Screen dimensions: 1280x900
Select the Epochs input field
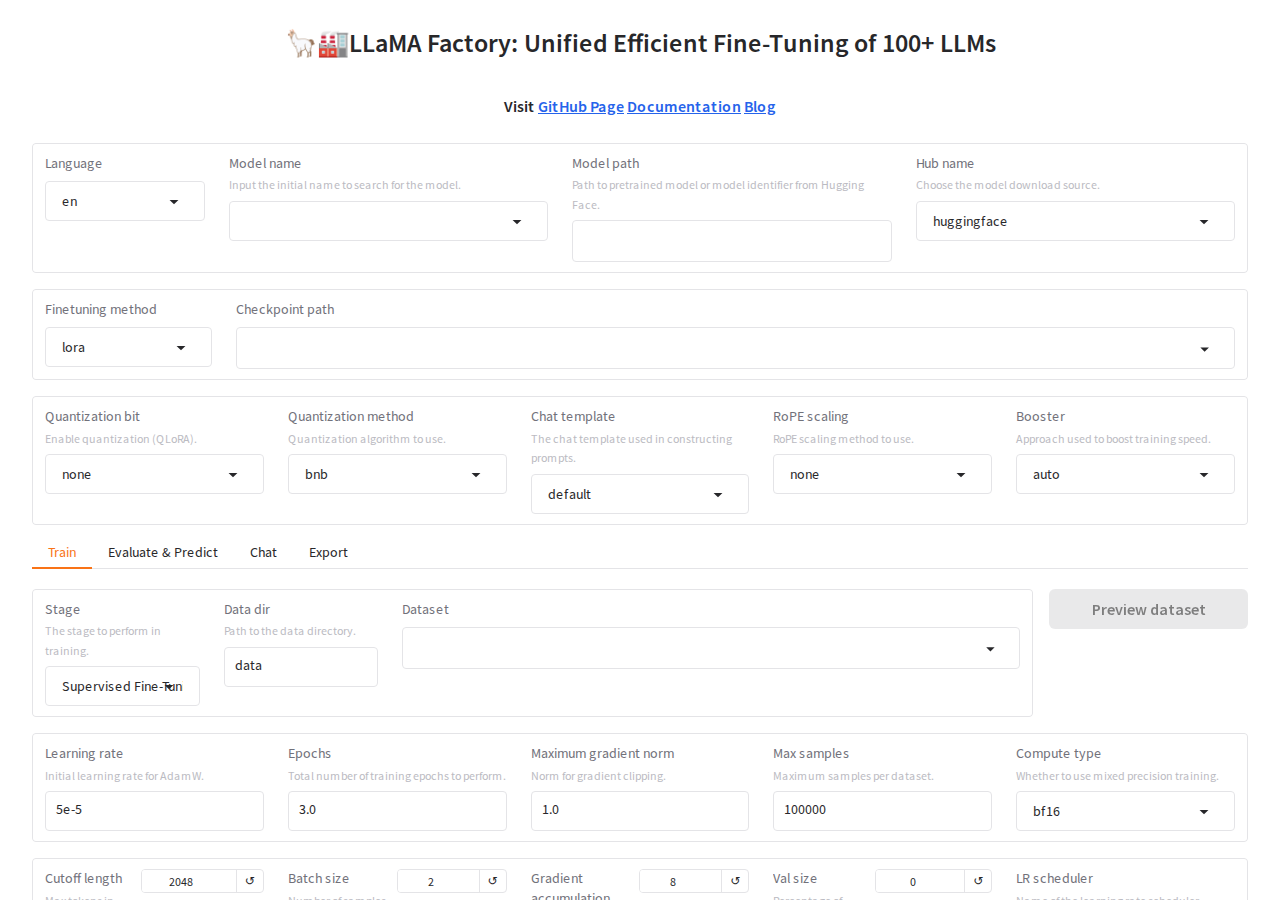tap(397, 811)
